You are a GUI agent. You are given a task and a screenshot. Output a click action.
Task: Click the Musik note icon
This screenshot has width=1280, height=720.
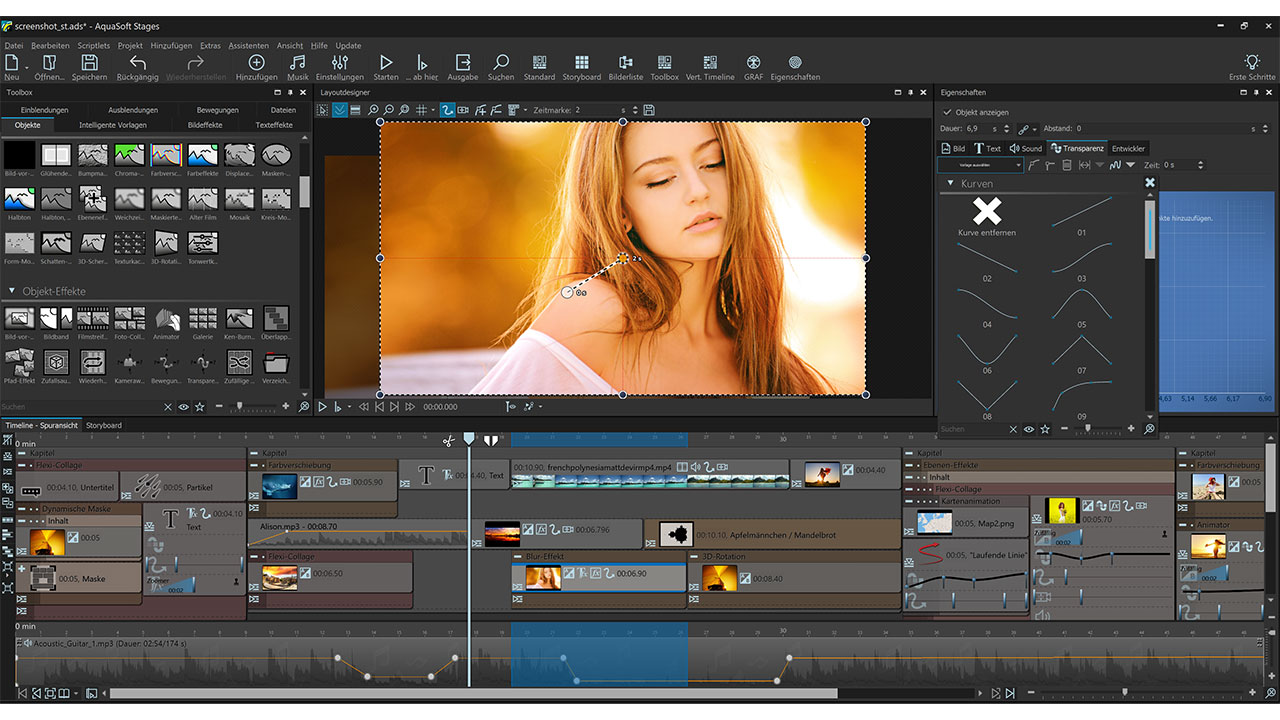click(x=298, y=64)
